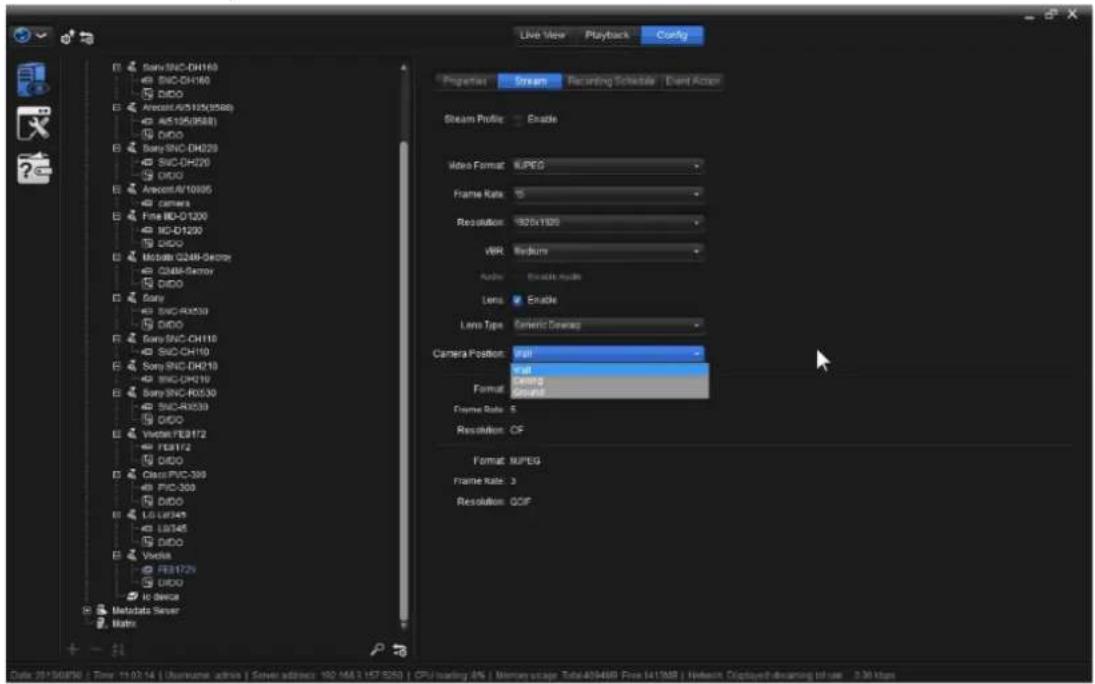Click the DIDO icon under Mobotix Q24M
This screenshot has width=1095, height=684.
click(x=147, y=284)
